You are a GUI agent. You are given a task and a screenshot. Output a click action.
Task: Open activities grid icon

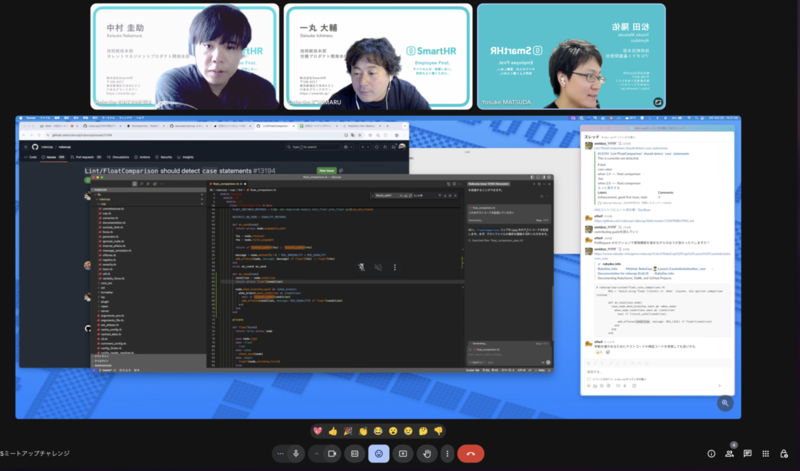[765, 454]
